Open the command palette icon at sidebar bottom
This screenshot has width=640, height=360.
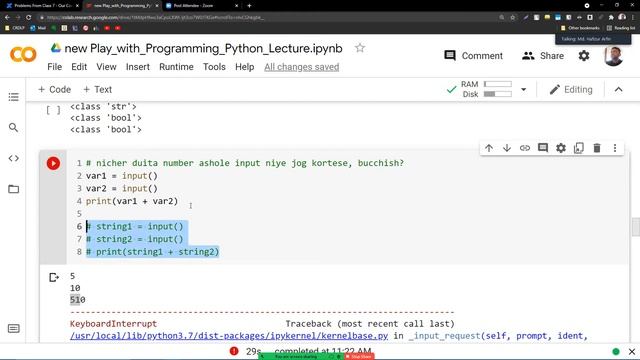pyautogui.click(x=13, y=329)
